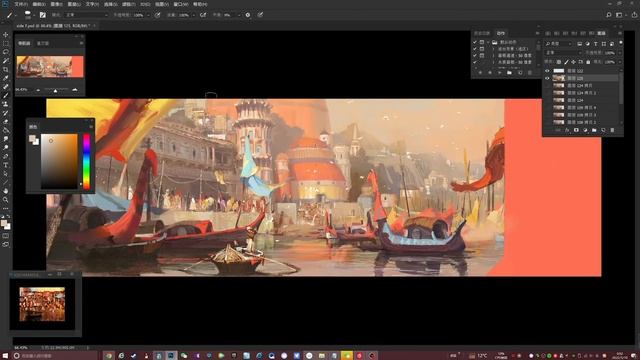Select the Zoom tool in toolbox
This screenshot has height=360, width=640.
point(6,200)
